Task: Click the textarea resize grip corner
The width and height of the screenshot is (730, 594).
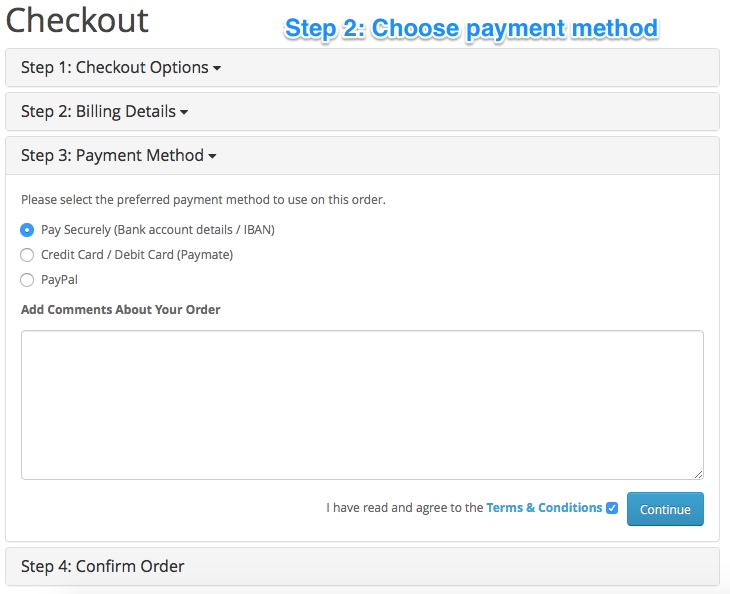Action: [698, 474]
